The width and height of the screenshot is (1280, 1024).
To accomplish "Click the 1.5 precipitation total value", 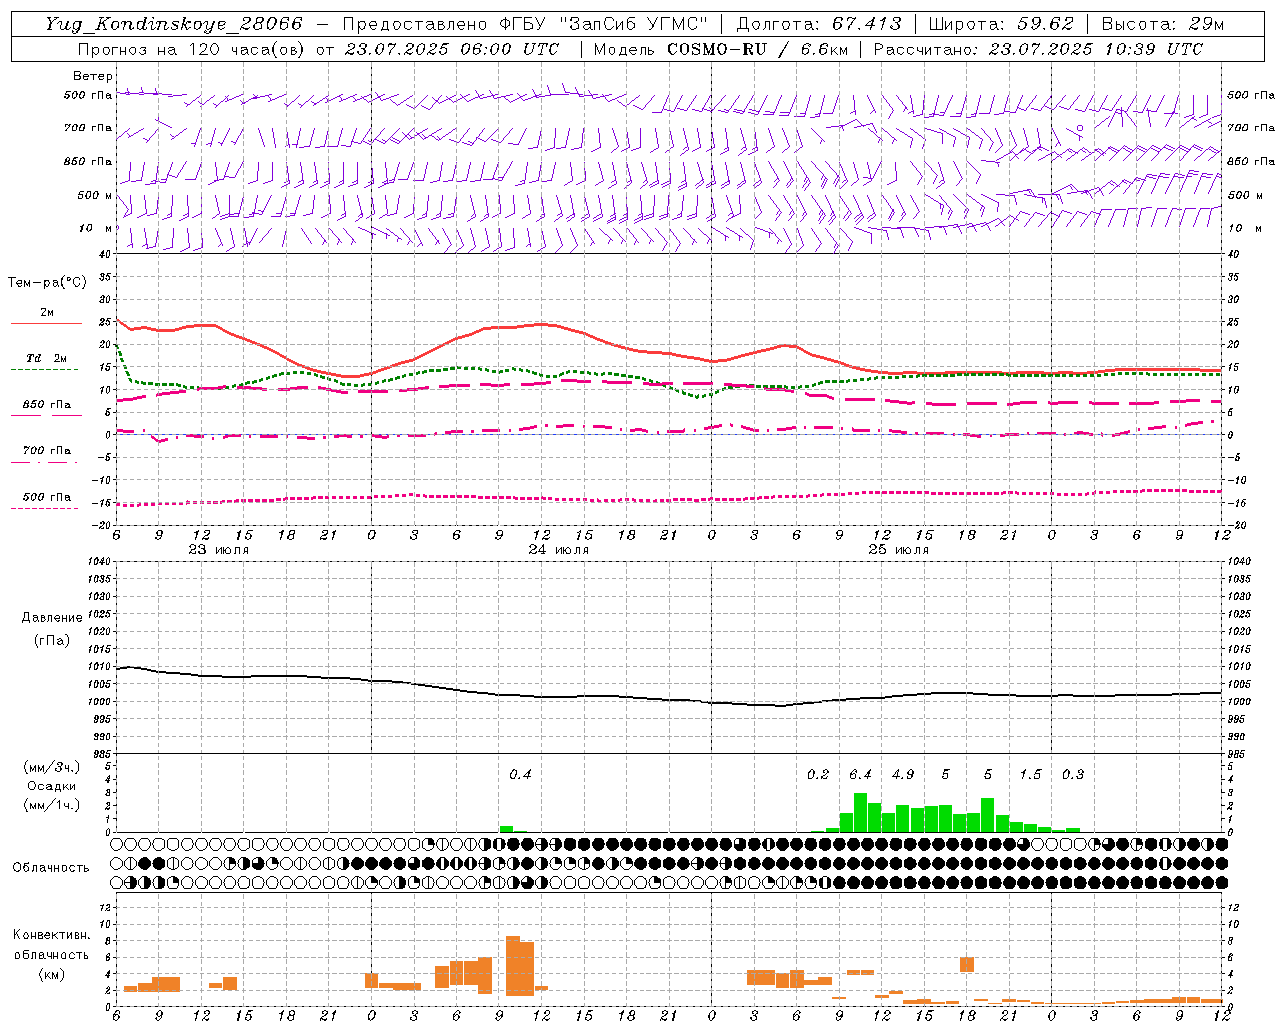I will pyautogui.click(x=1030, y=775).
